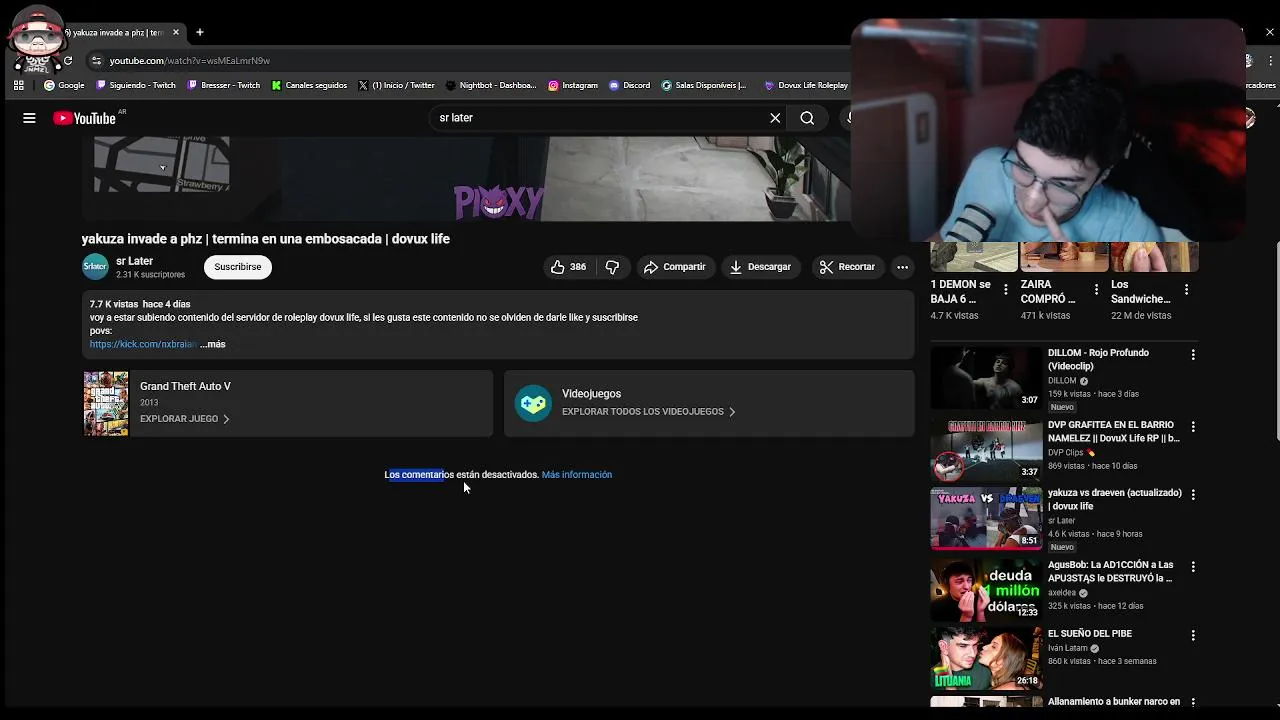
Task: Open the Dovux Life Roleplay bookmark
Action: click(x=806, y=85)
